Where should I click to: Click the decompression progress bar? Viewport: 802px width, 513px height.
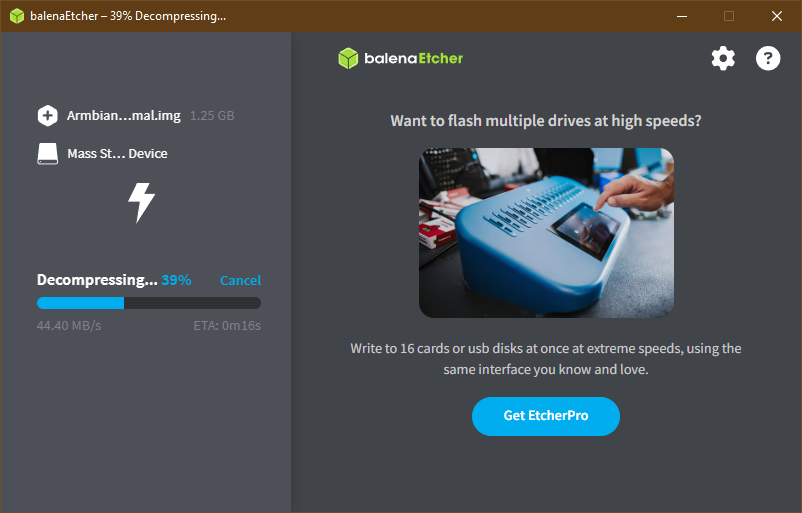(149, 303)
